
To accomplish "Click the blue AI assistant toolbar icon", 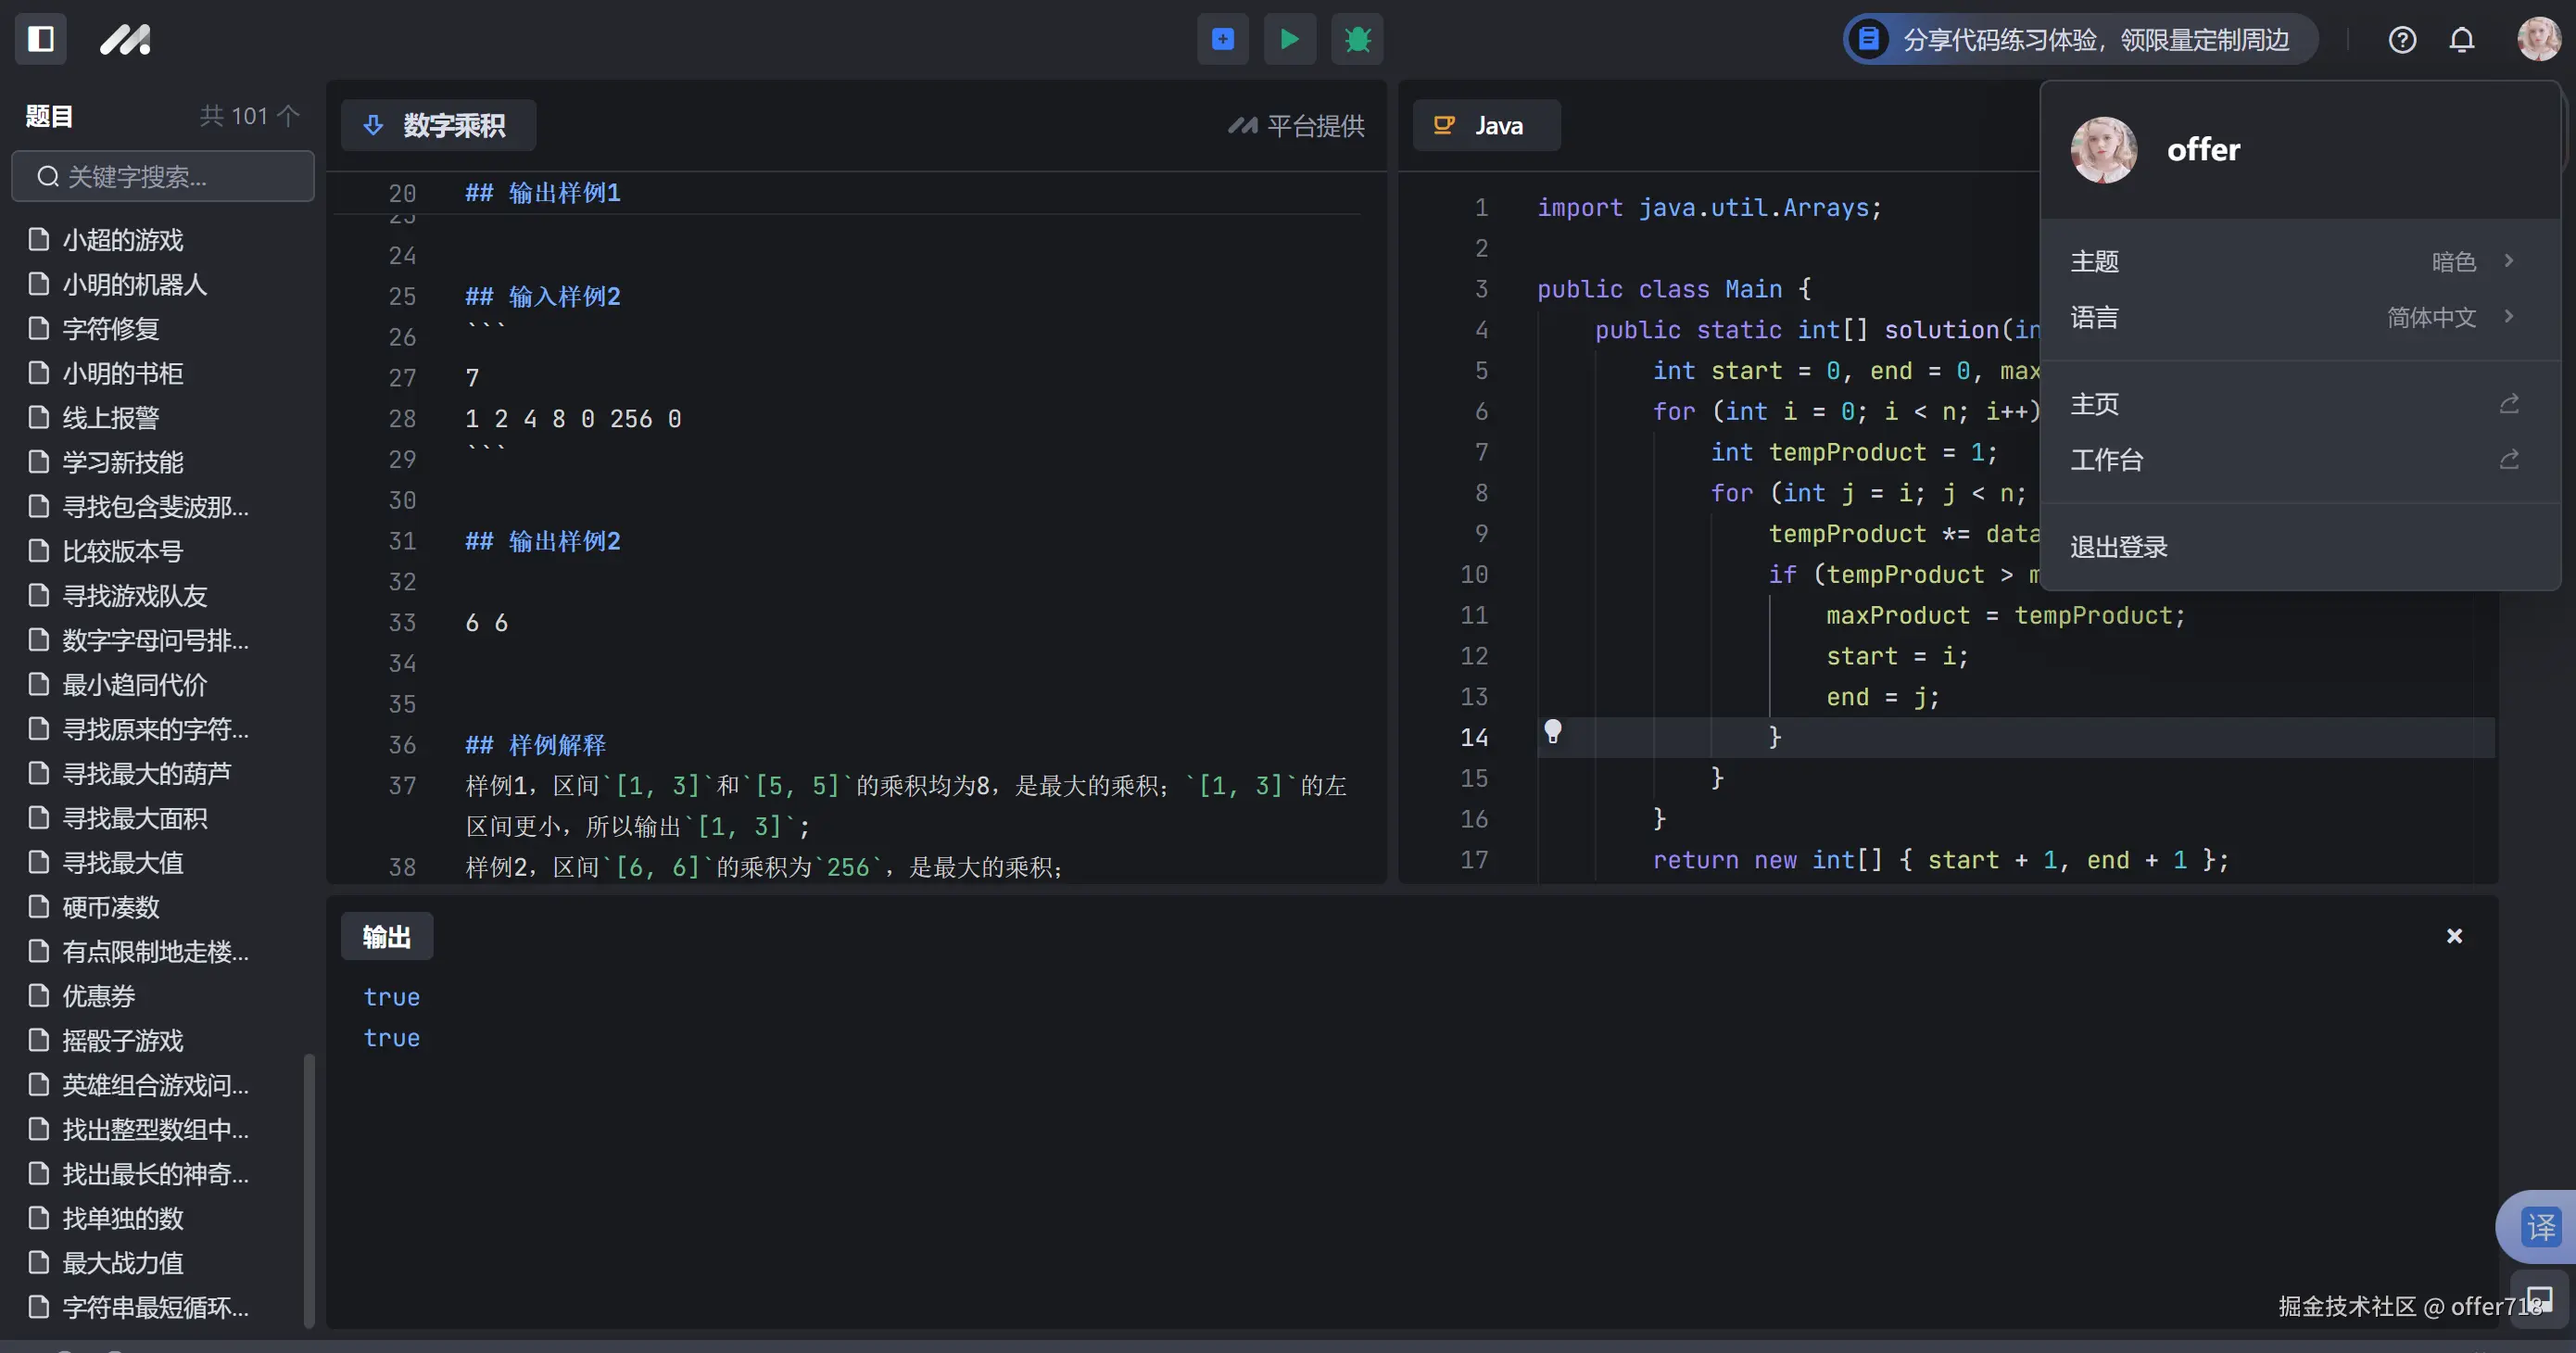I will pyautogui.click(x=1222, y=39).
